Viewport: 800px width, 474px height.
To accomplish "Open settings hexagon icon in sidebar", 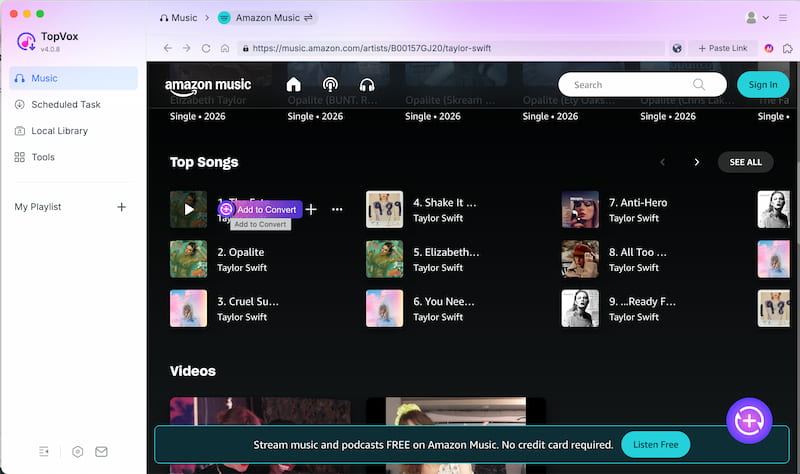I will [78, 452].
